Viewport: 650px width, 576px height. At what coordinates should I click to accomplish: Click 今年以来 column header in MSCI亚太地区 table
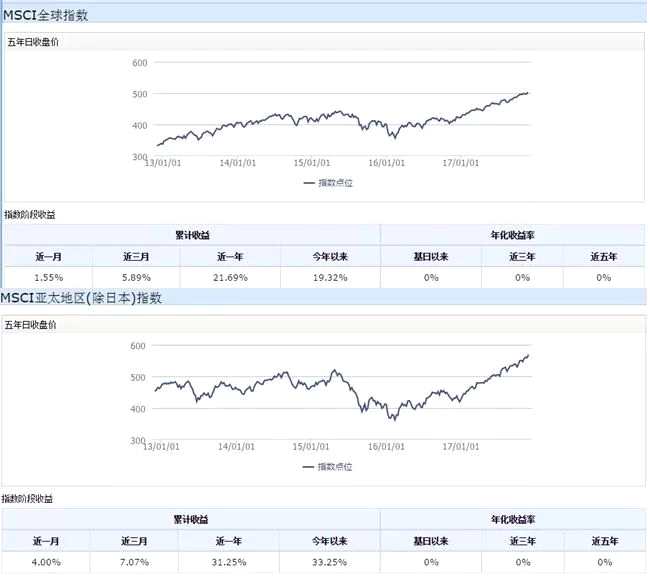point(330,541)
